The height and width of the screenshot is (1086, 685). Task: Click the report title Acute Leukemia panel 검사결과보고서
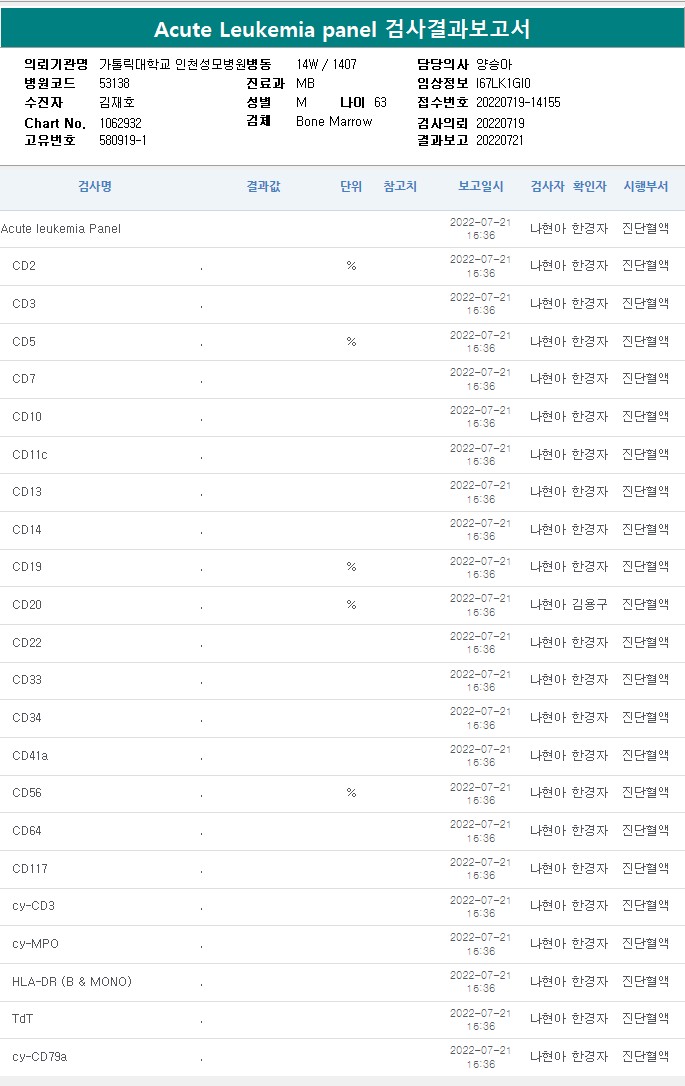(x=342, y=30)
